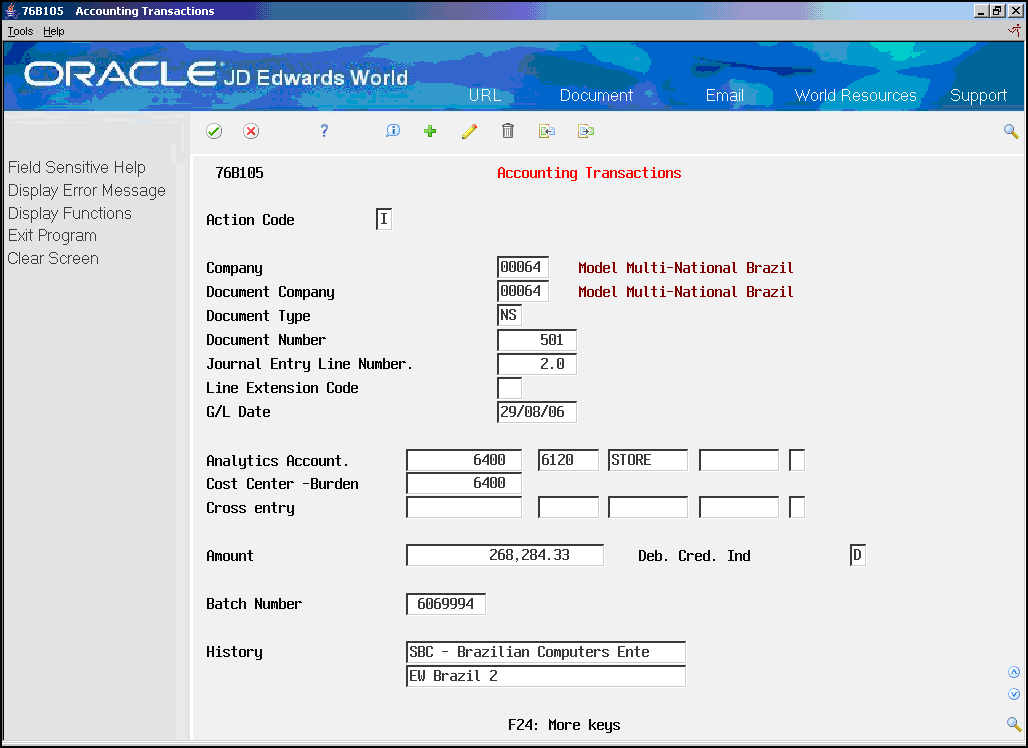This screenshot has width=1028, height=748.
Task: Click the green plus add icon
Action: click(430, 131)
